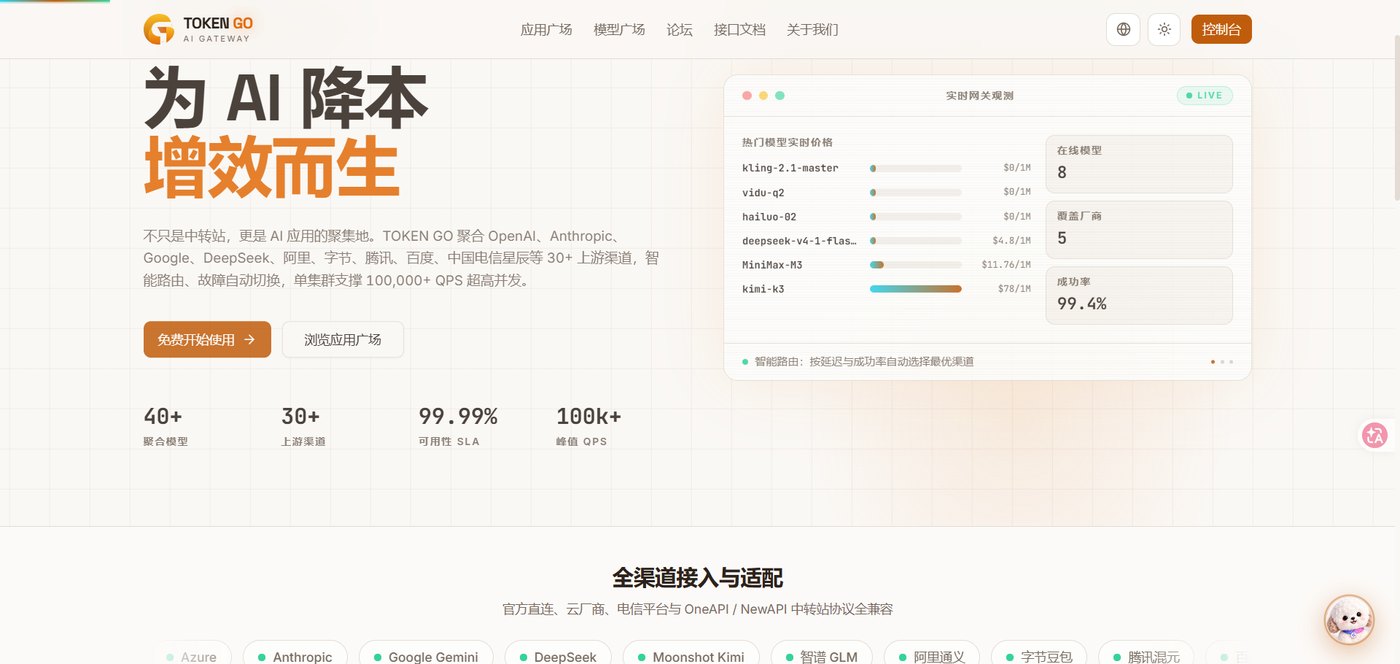The height and width of the screenshot is (664, 1400).
Task: Select the 阿里通义 channel chip
Action: [x=932, y=656]
